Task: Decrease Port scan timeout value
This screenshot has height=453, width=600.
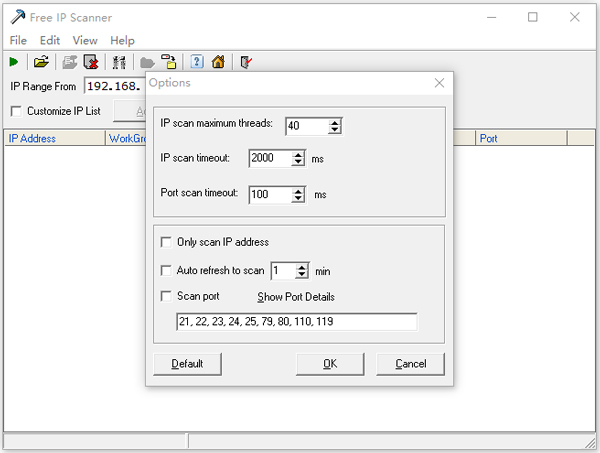Action: tap(298, 198)
